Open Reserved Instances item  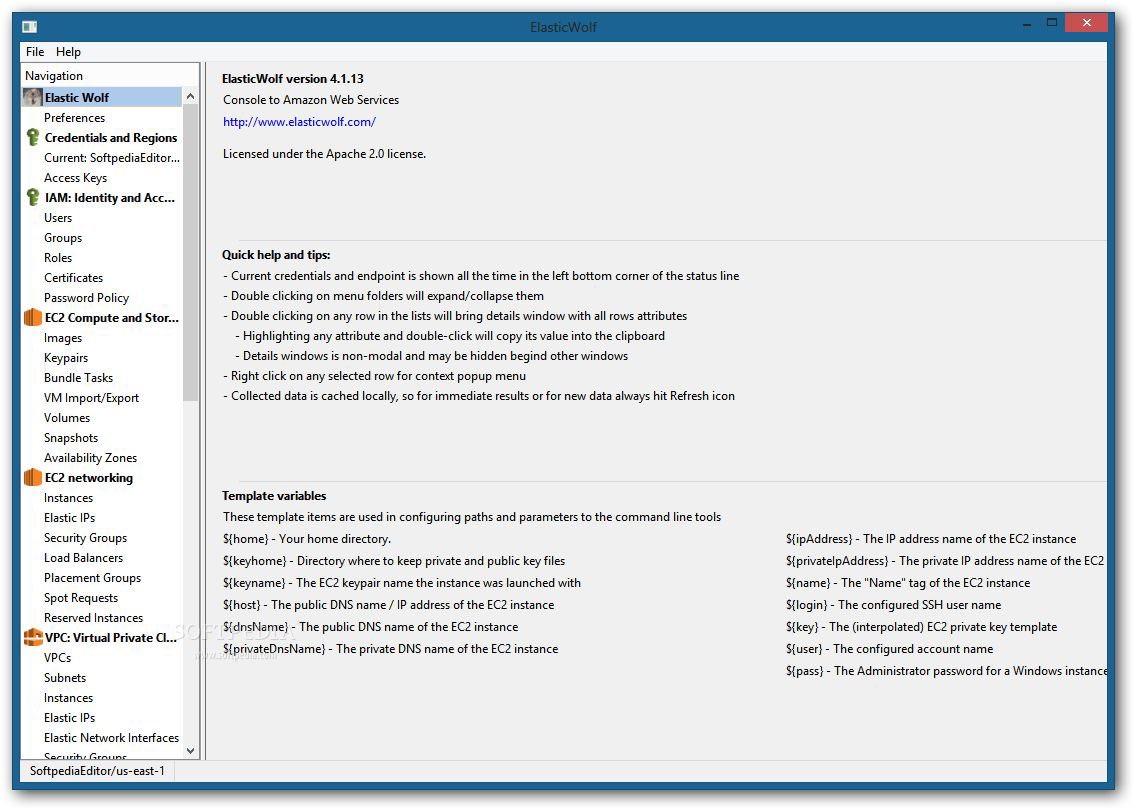click(x=93, y=618)
